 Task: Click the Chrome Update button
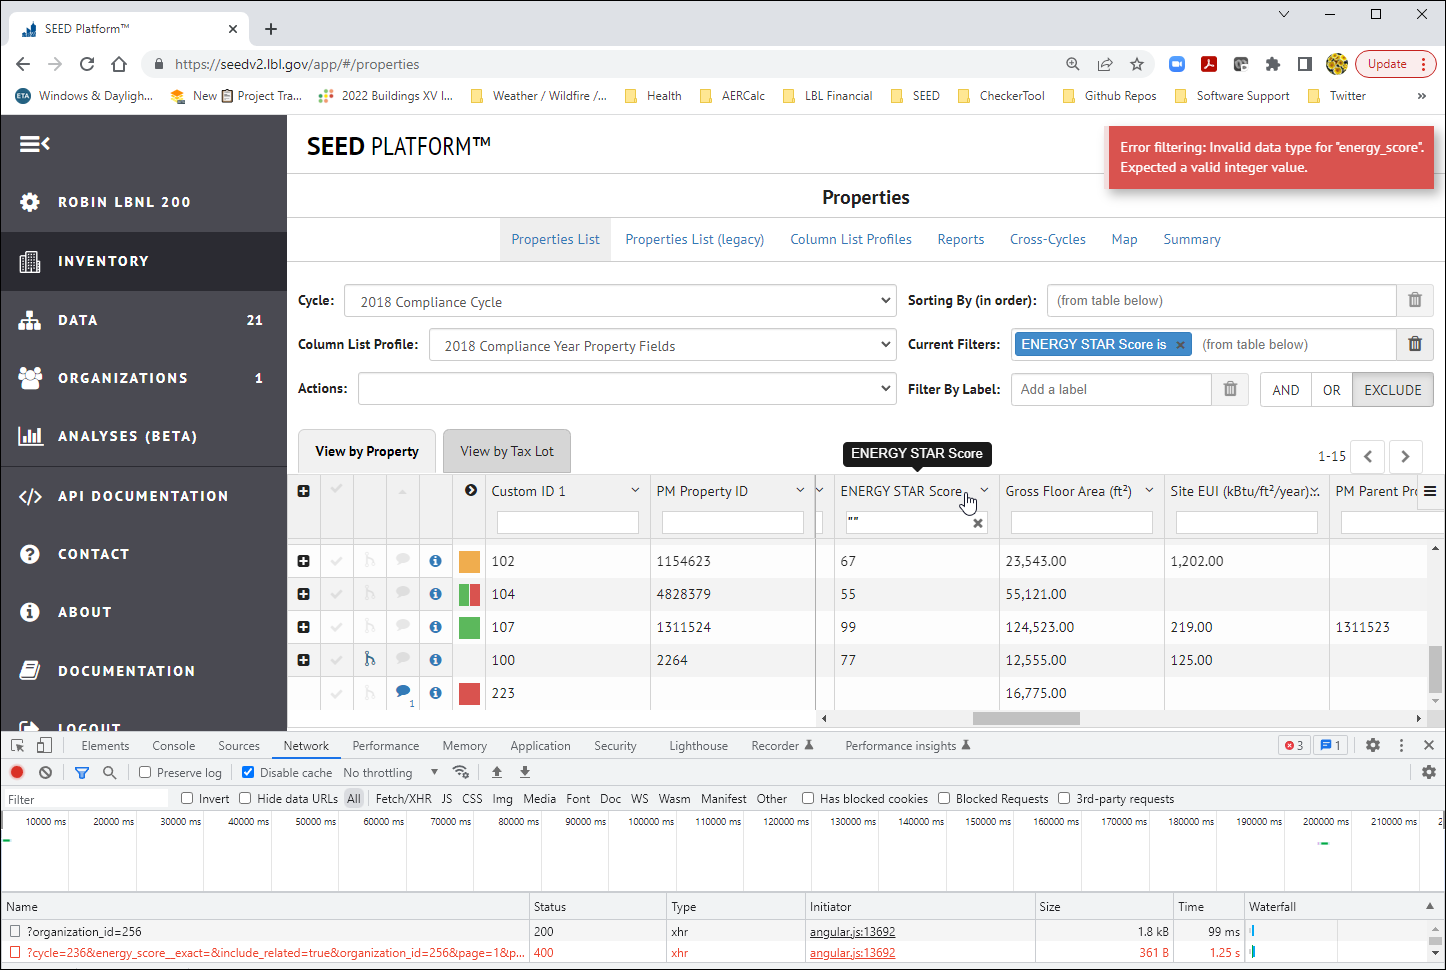point(1396,64)
